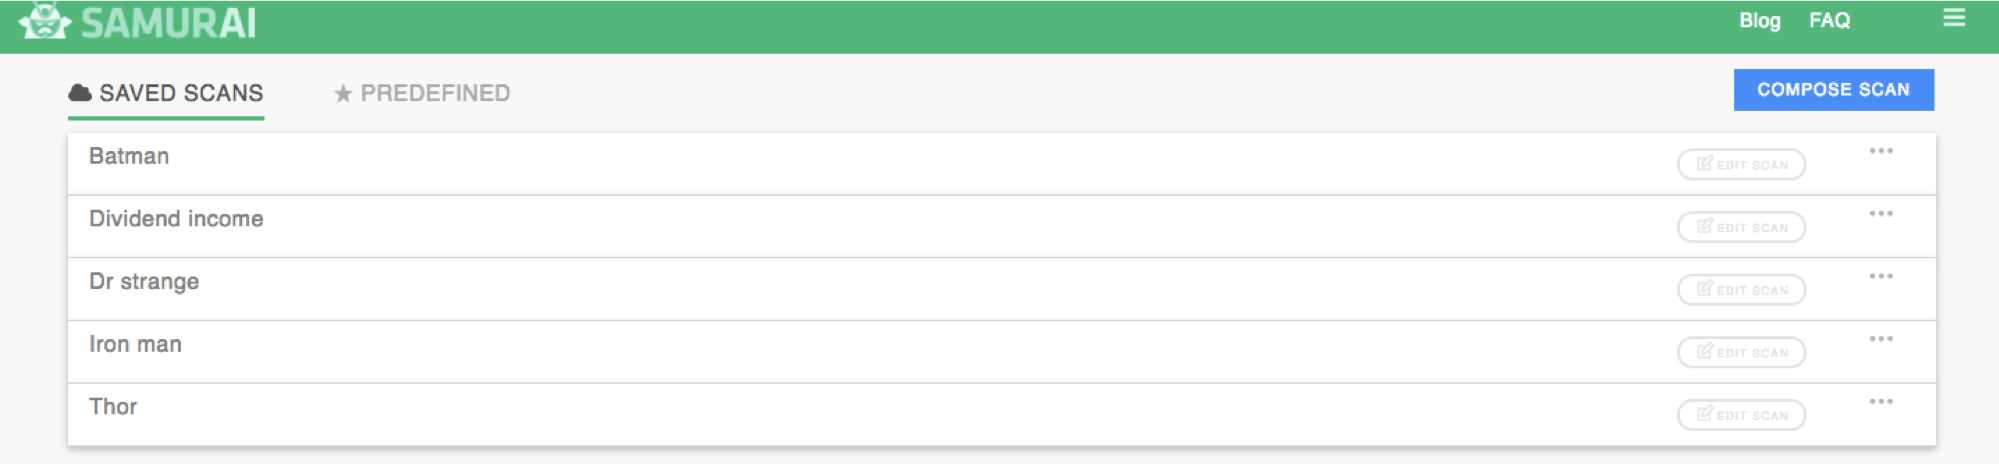Click the Samurai logo icon
Image resolution: width=1999 pixels, height=464 pixels.
(x=45, y=21)
